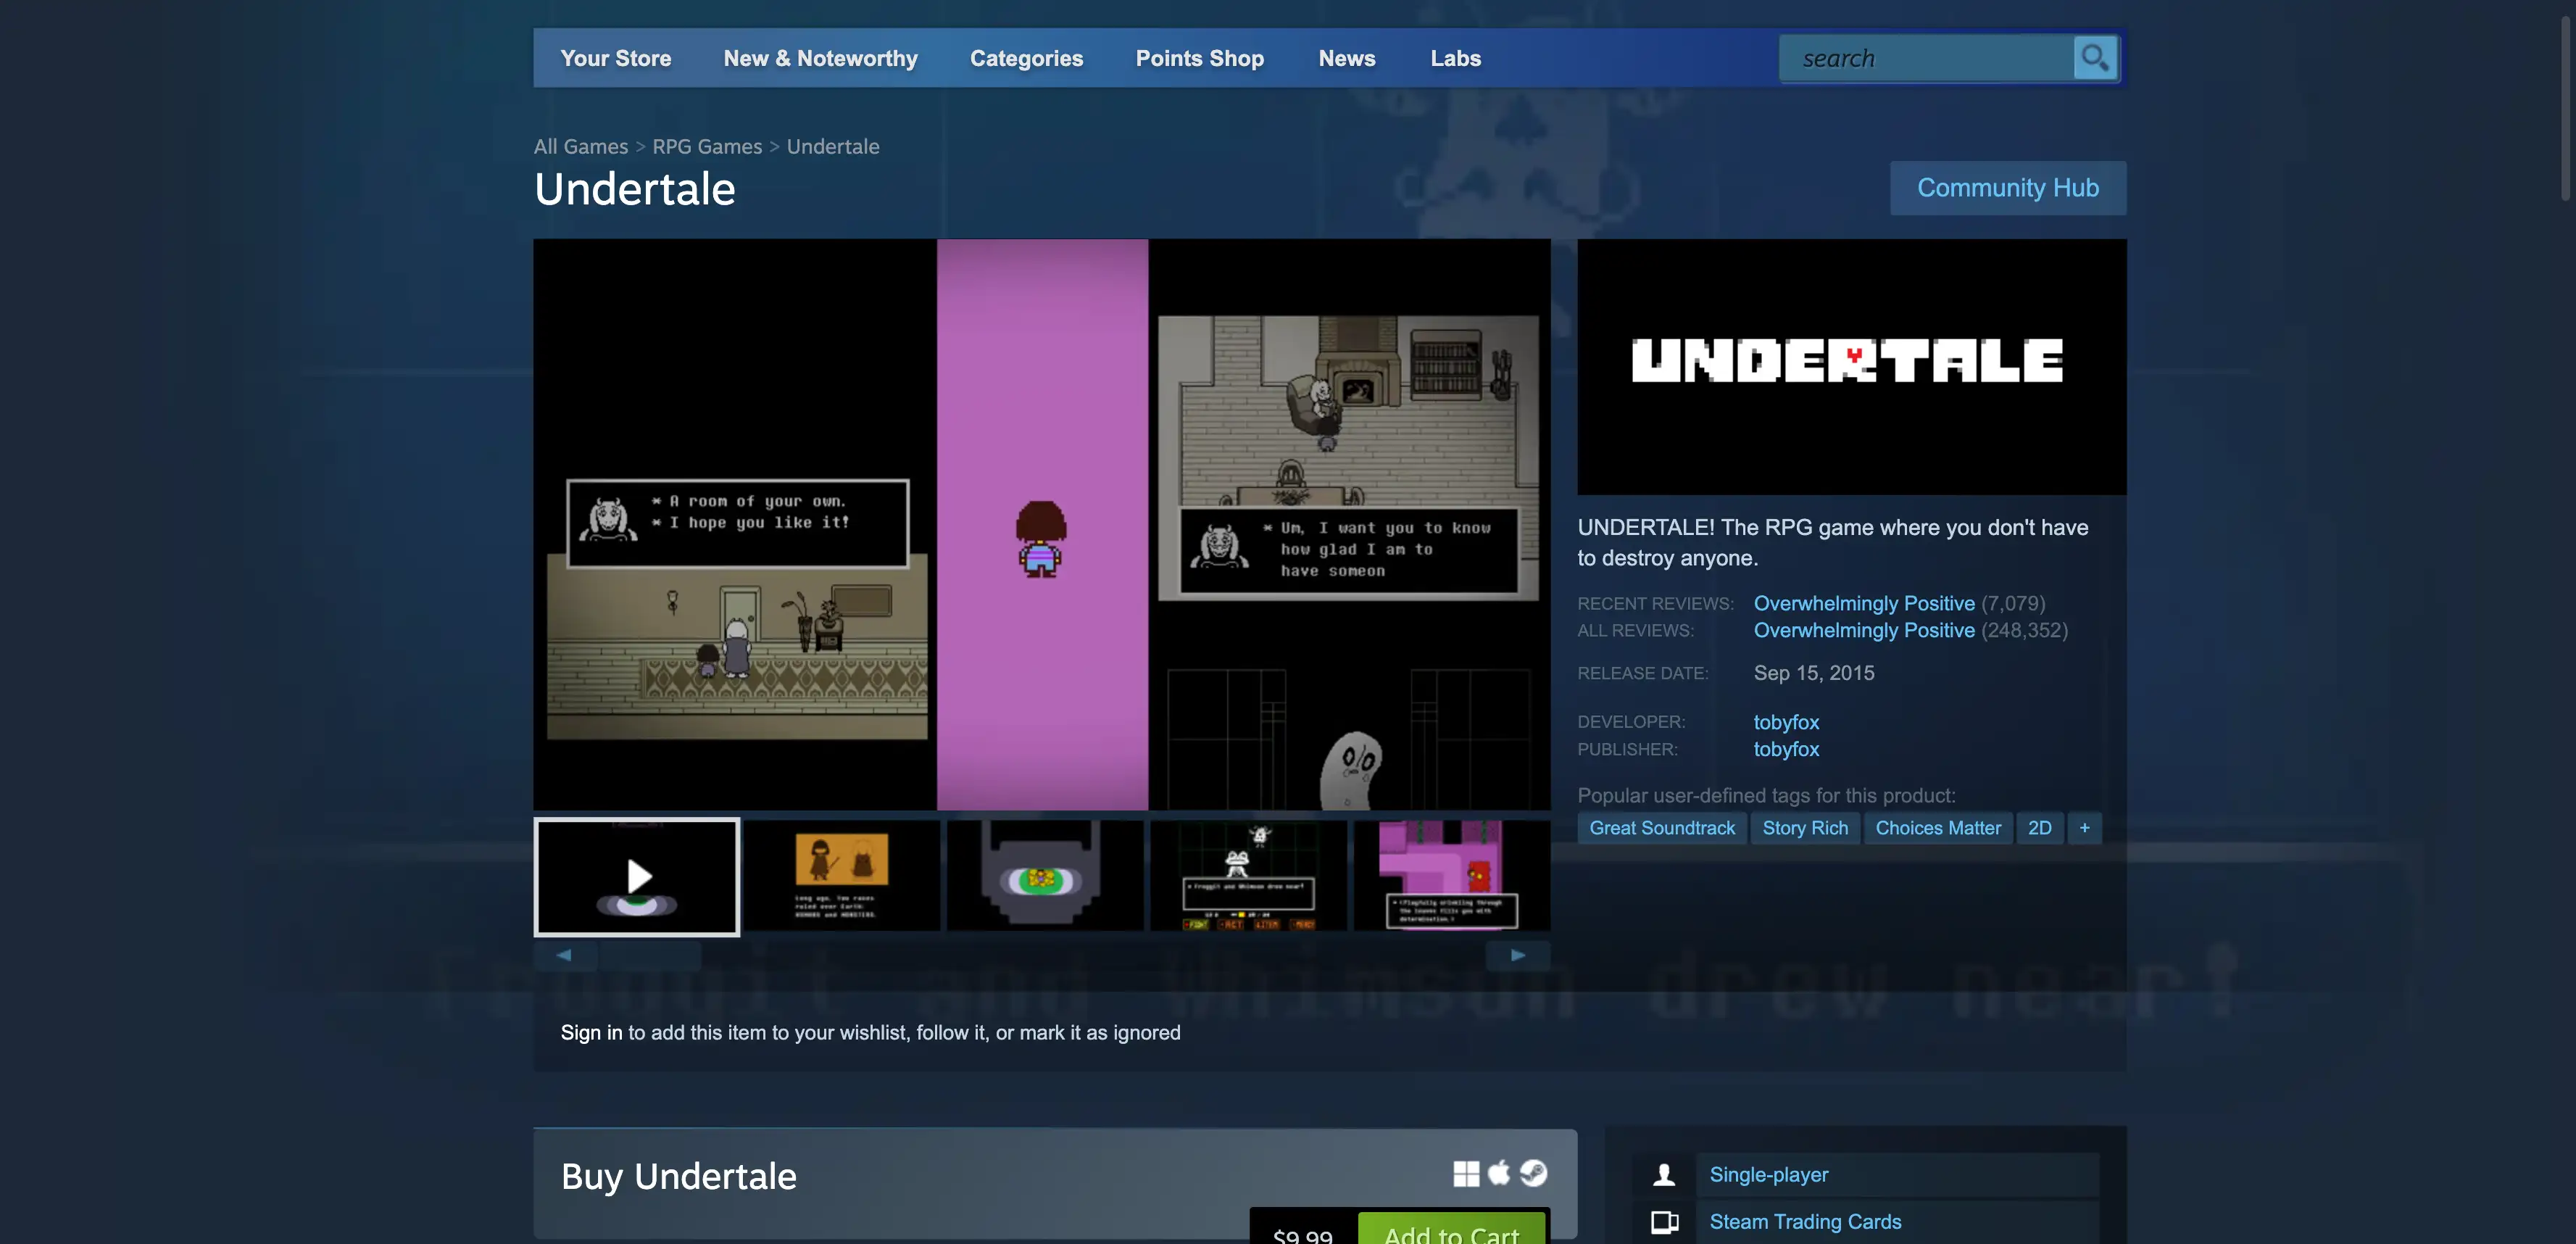Select the 2D tag
The height and width of the screenshot is (1244, 2576).
[2040, 828]
